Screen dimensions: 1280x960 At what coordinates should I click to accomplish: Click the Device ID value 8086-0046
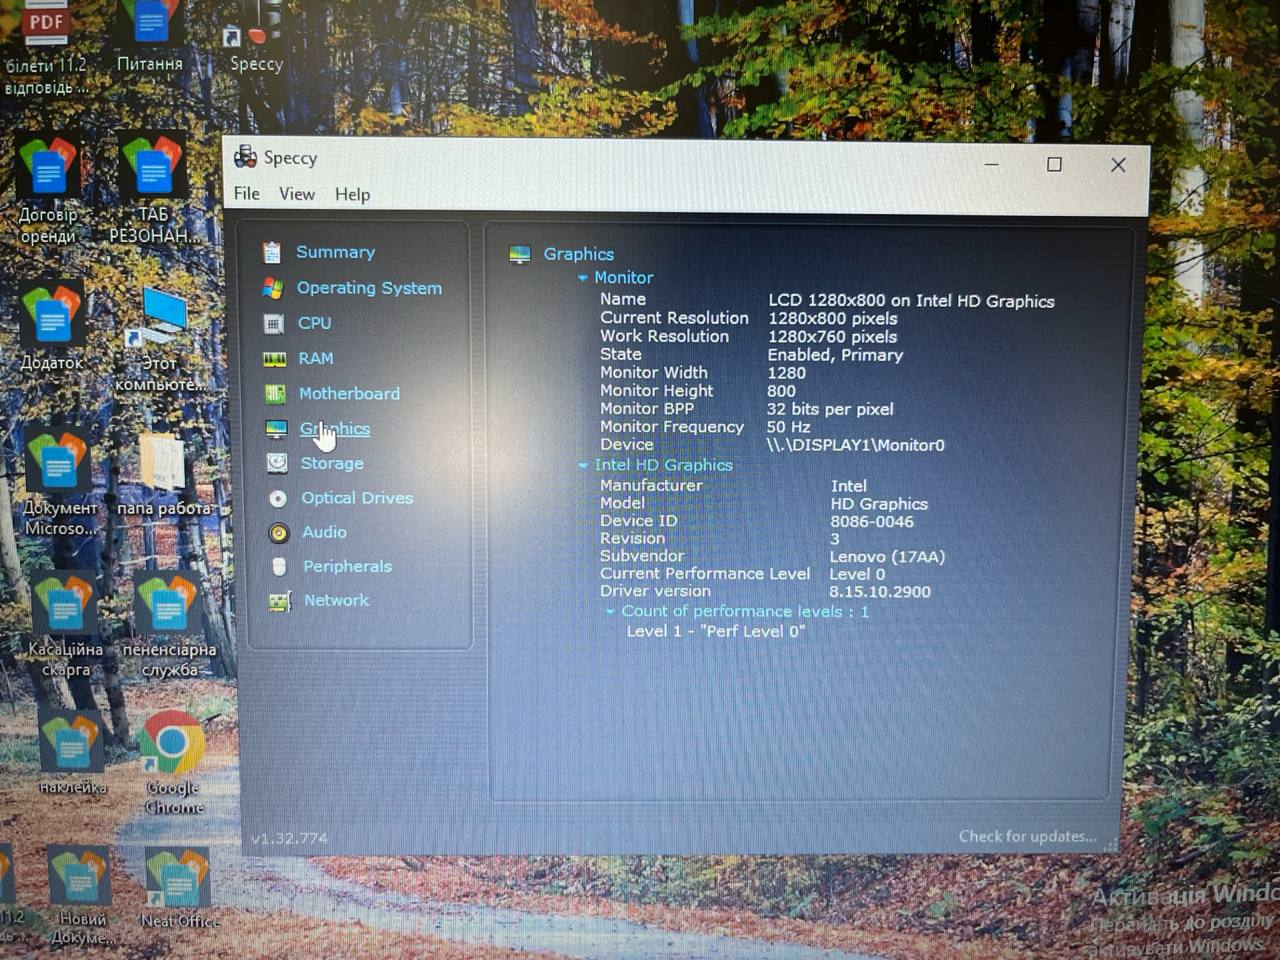[872, 522]
